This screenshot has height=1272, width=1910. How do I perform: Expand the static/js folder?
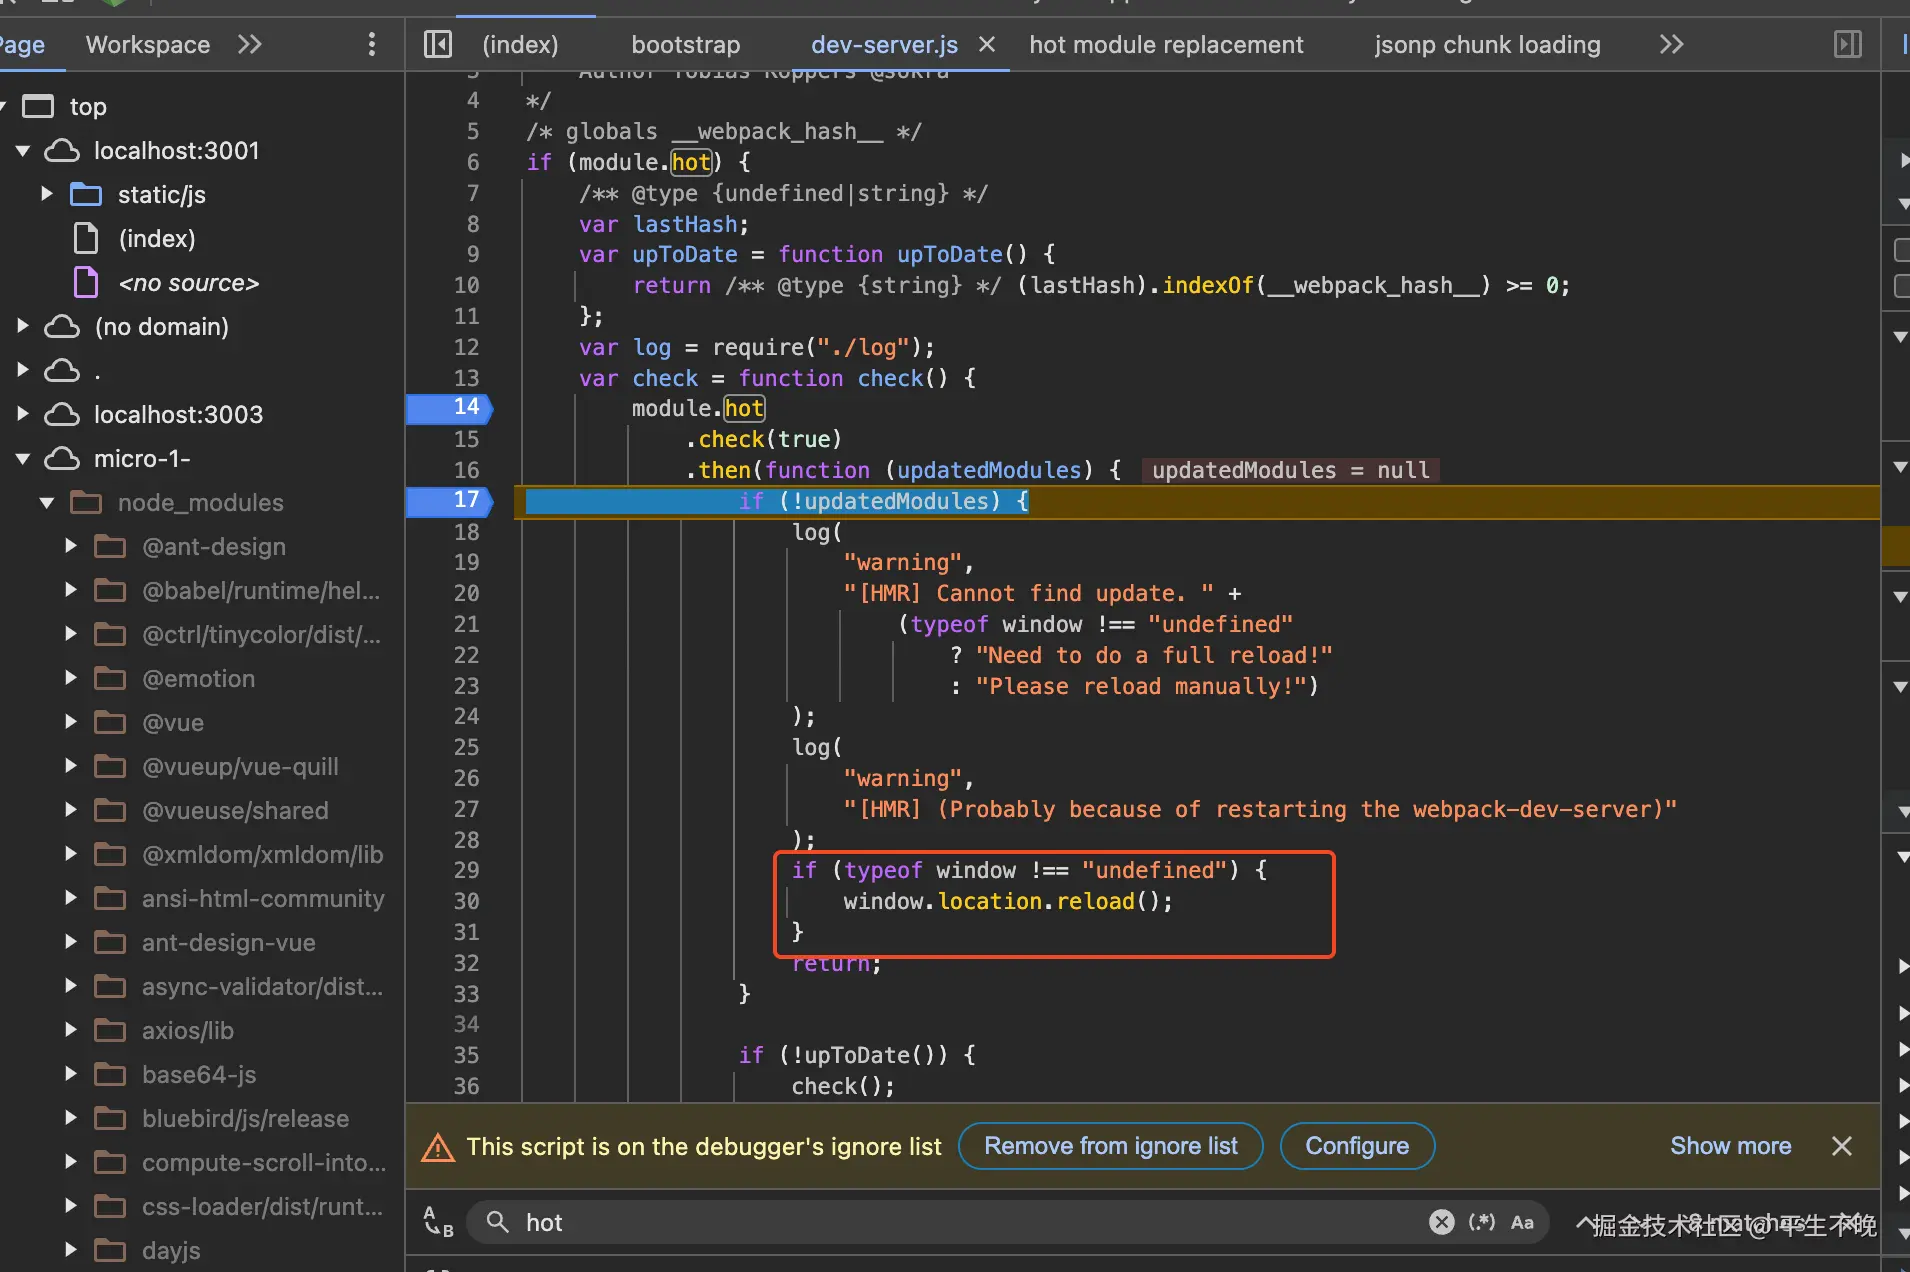(x=47, y=194)
